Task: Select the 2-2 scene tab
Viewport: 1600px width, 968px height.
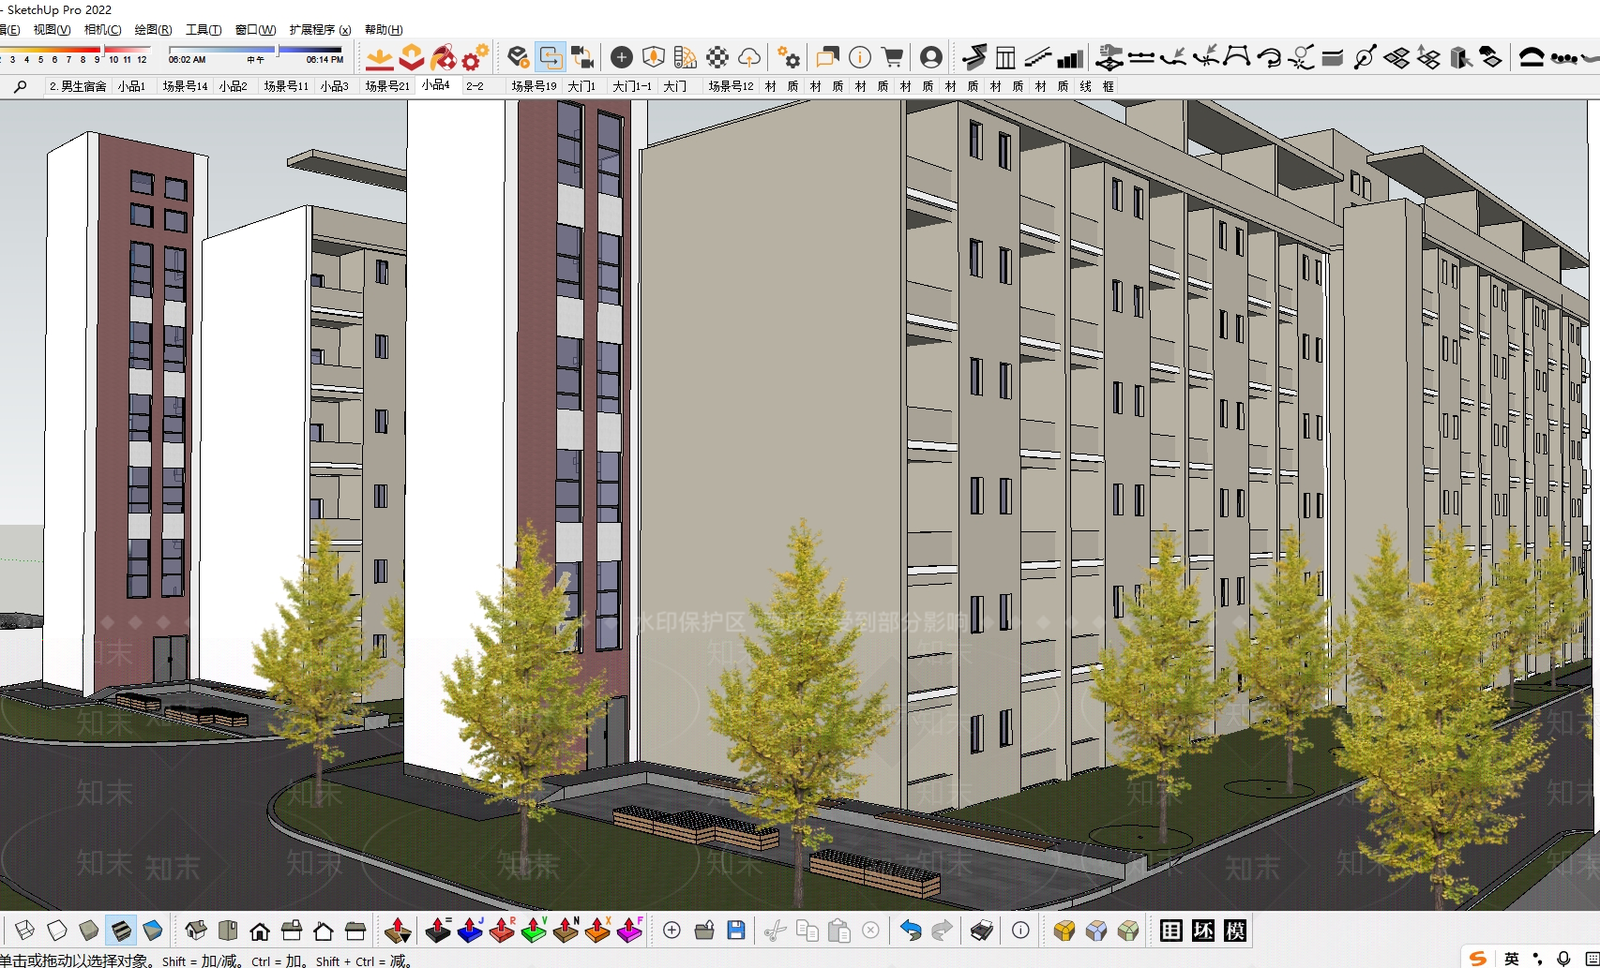Action: (x=475, y=87)
